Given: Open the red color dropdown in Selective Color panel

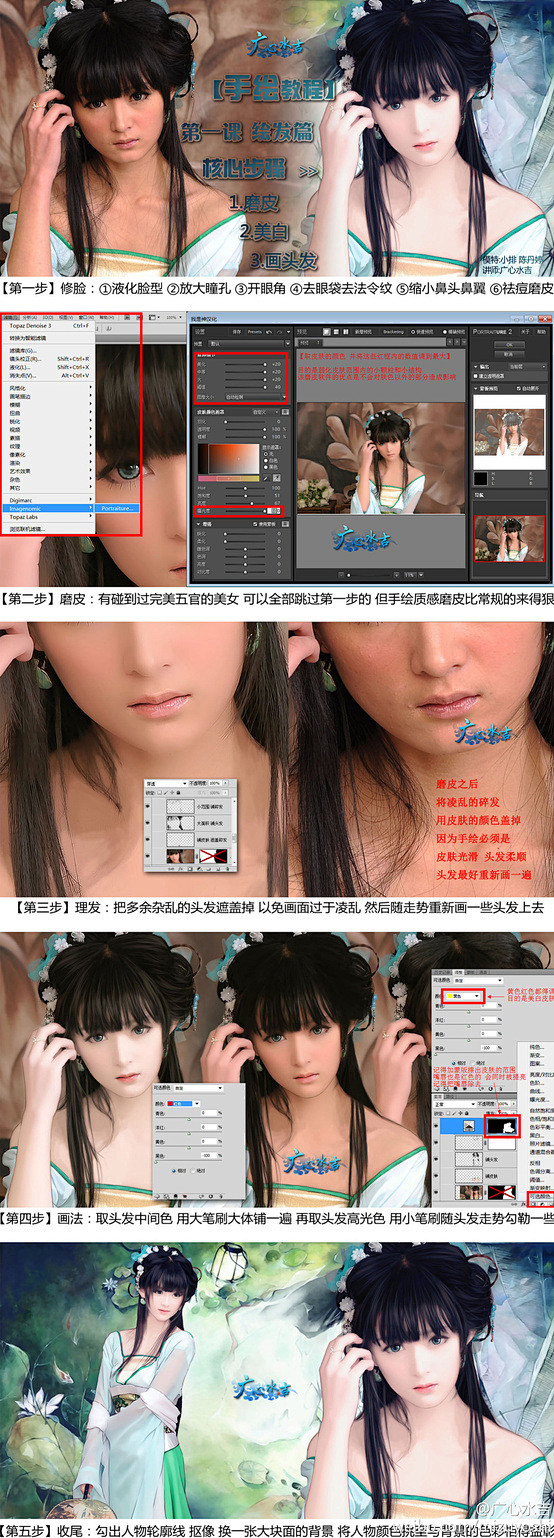Looking at the screenshot, I should (x=183, y=1103).
